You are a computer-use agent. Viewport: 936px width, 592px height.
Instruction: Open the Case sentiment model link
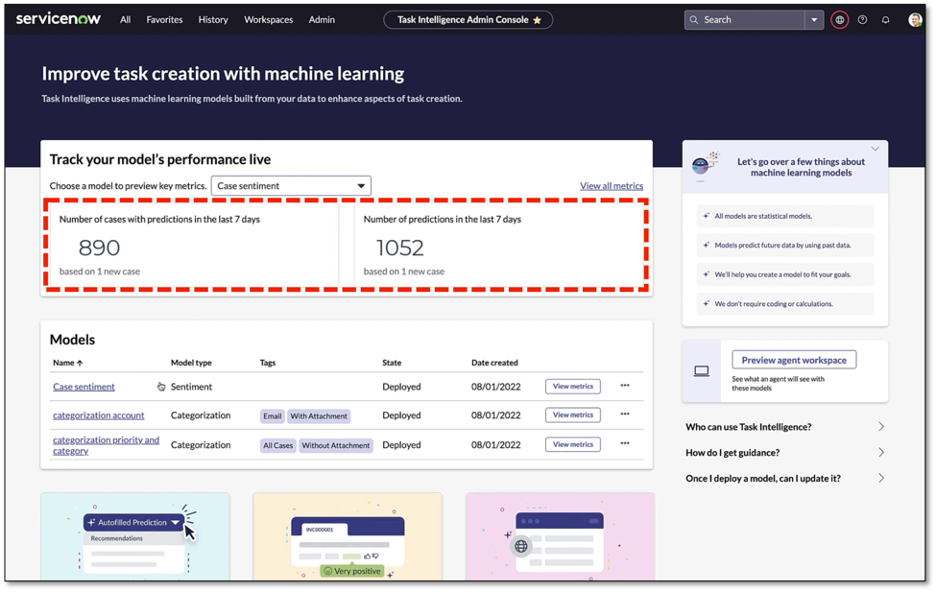tap(84, 387)
